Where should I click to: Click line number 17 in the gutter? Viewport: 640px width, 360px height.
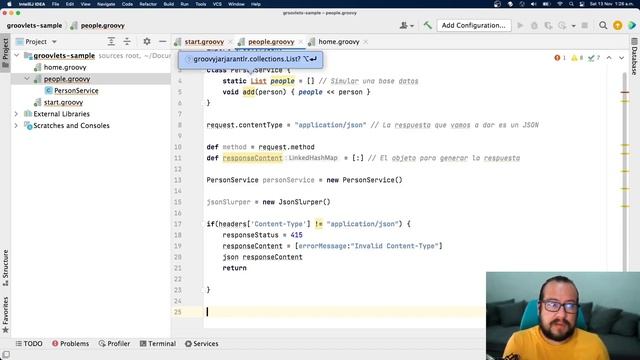(x=178, y=224)
